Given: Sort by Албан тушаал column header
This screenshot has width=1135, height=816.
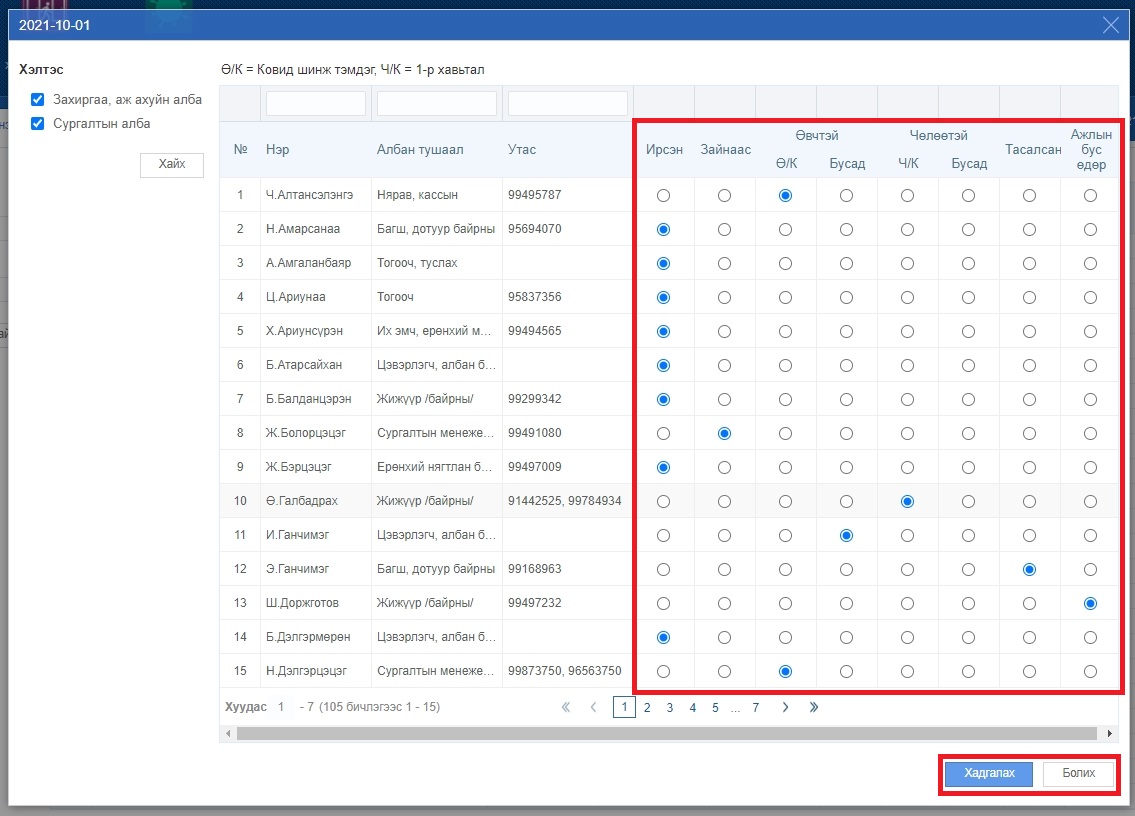Looking at the screenshot, I should pyautogui.click(x=420, y=150).
